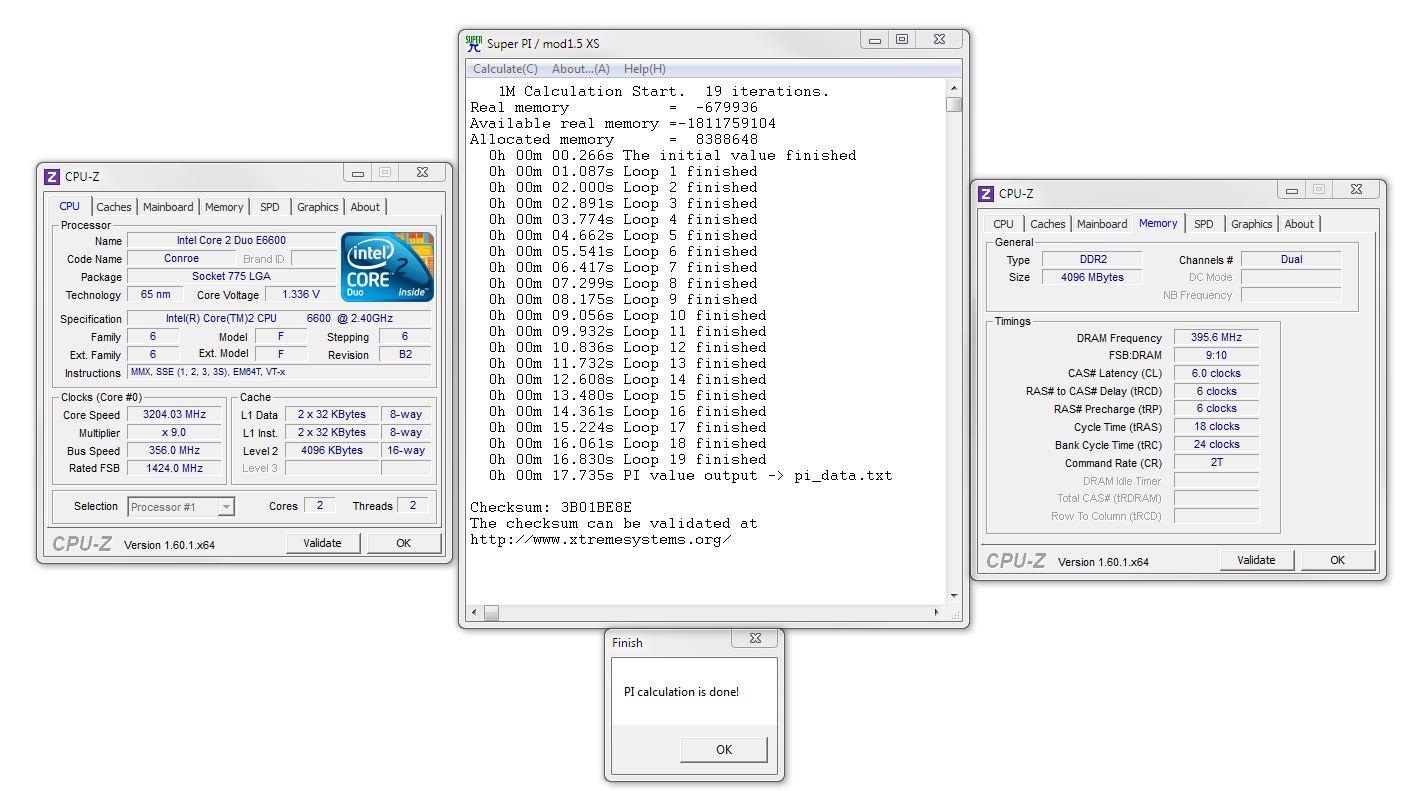The image size is (1423, 791).
Task: Open the Mainboard tab in left CPU-Z window
Action: pos(168,207)
